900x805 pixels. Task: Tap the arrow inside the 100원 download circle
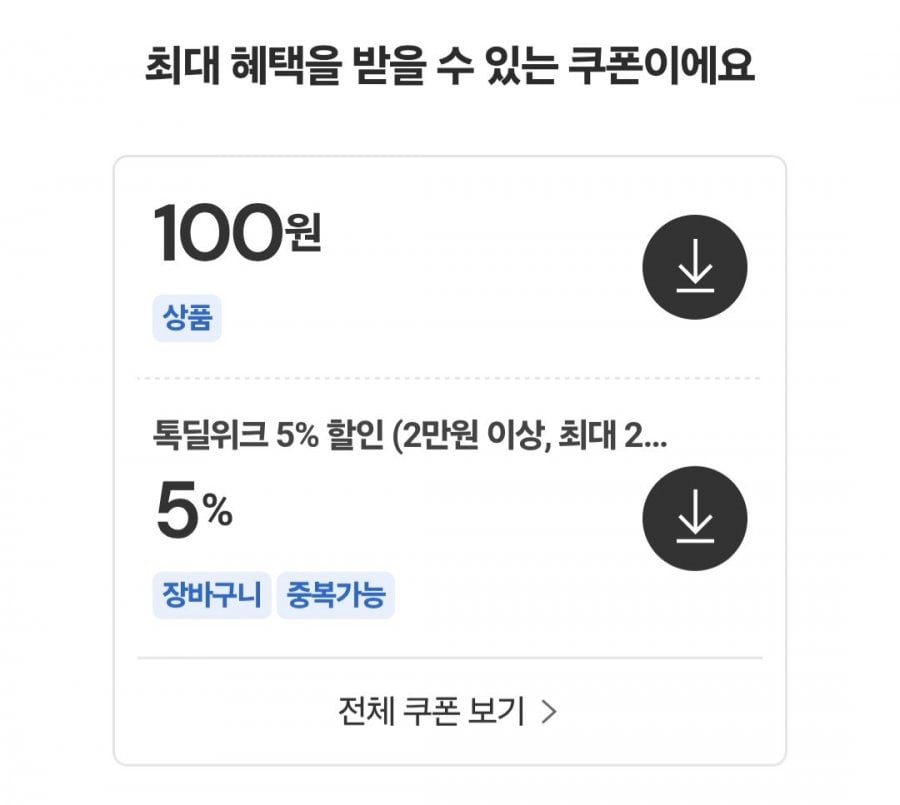695,266
